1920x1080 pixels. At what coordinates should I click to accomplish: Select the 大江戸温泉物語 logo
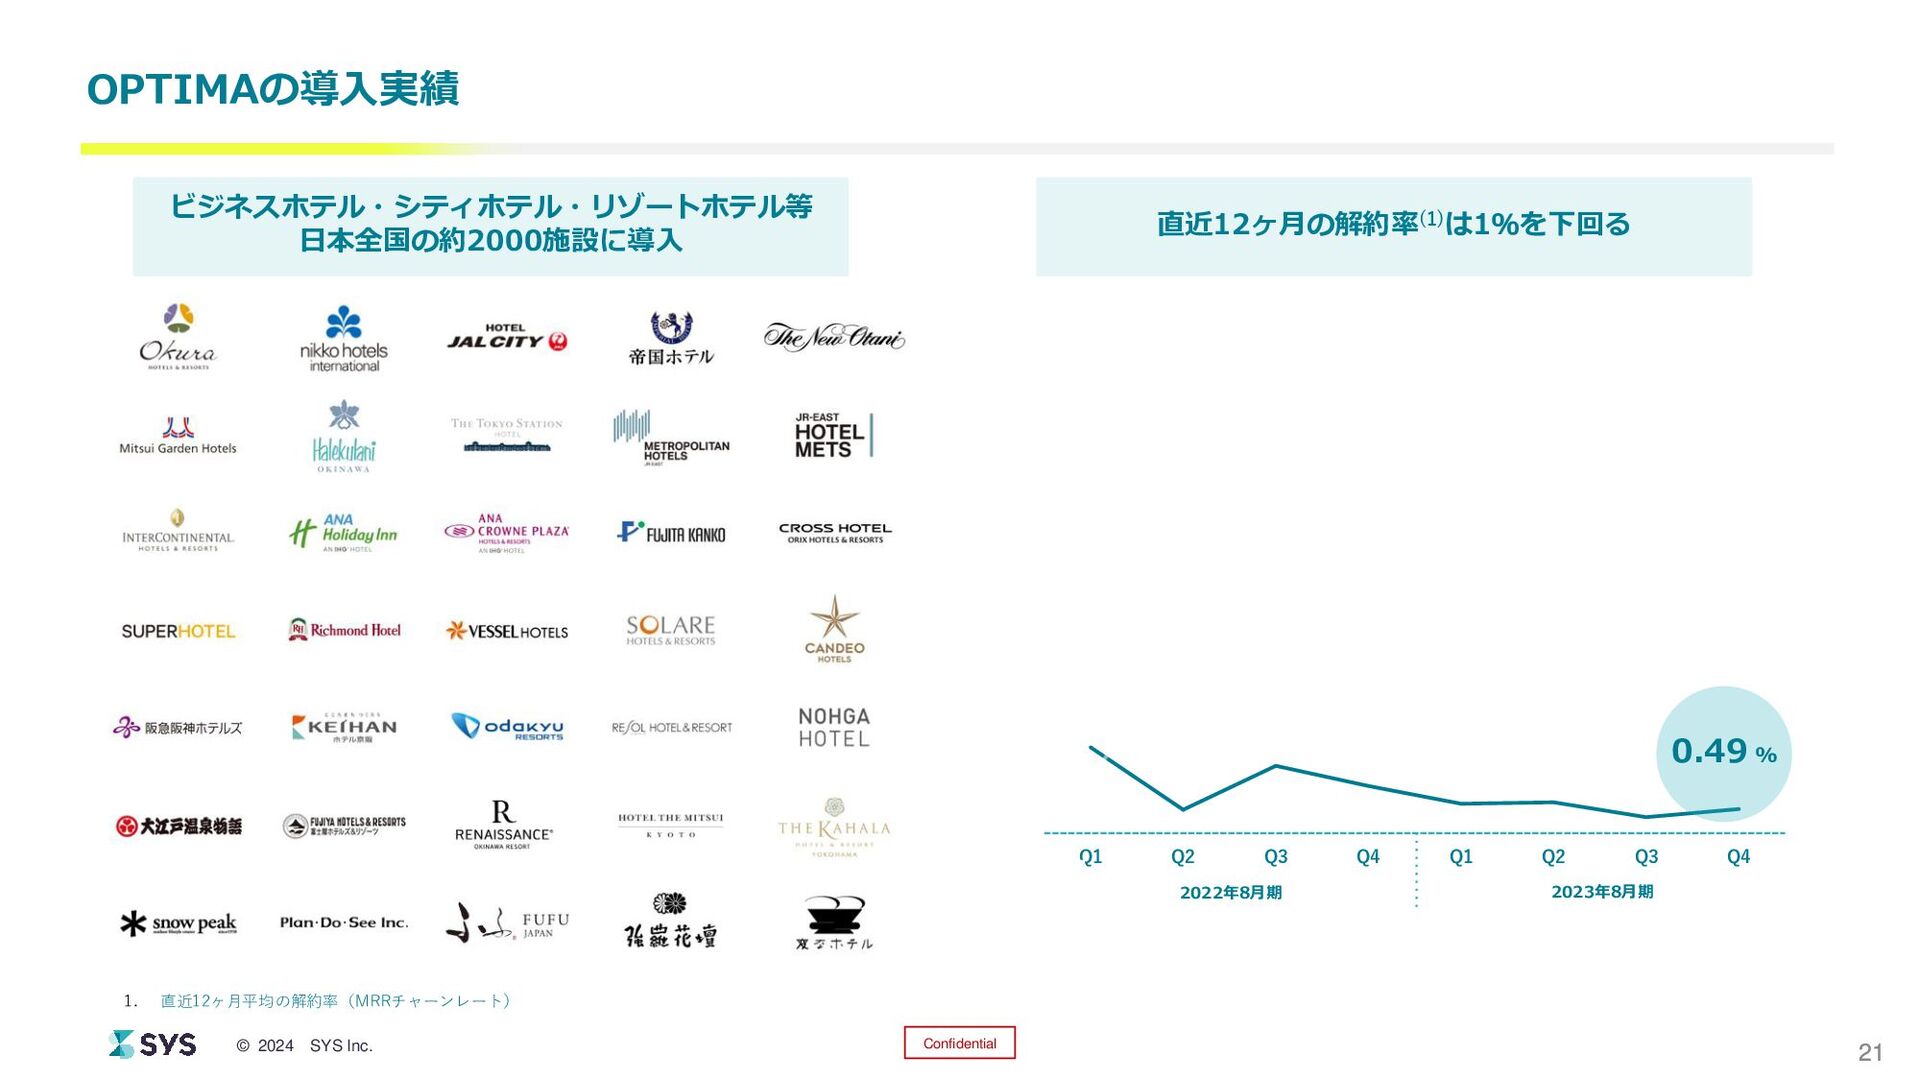click(178, 826)
